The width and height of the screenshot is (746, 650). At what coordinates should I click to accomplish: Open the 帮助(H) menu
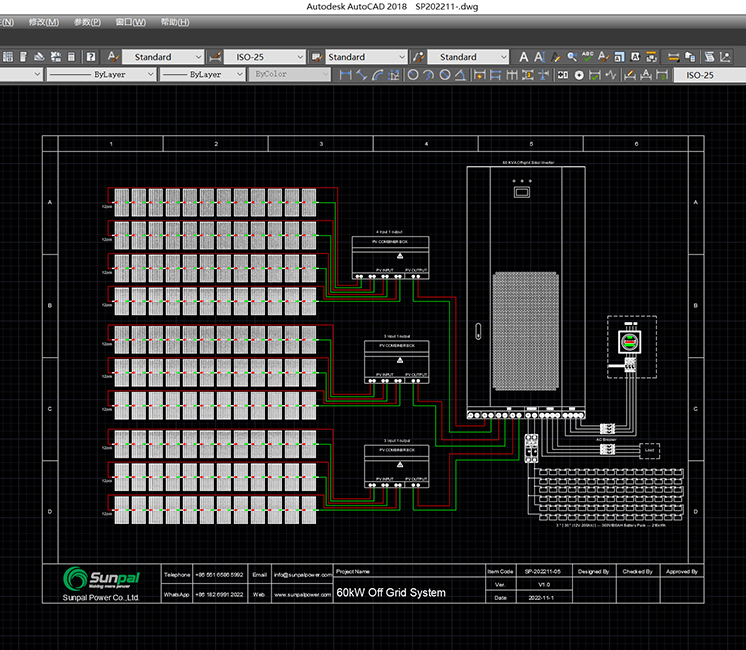click(x=175, y=22)
